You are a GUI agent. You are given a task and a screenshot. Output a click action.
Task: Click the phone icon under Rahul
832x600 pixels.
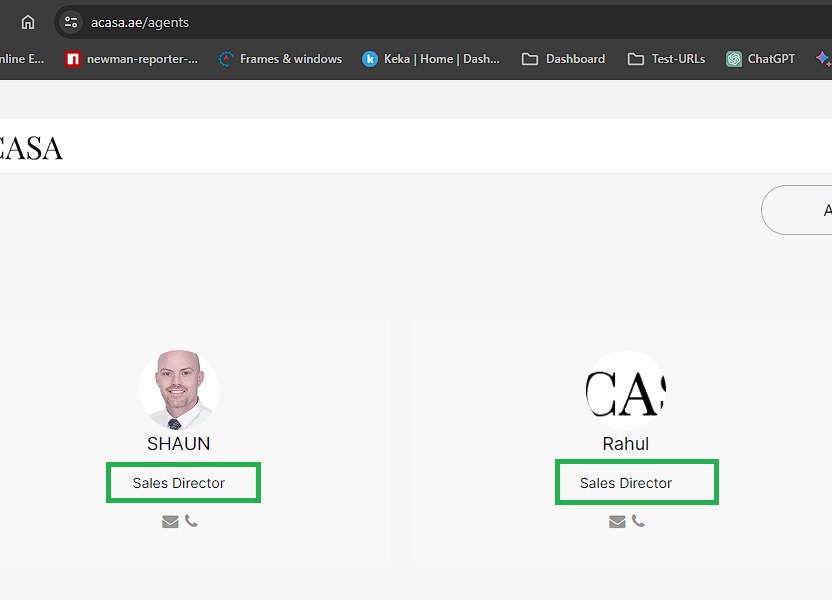click(638, 521)
